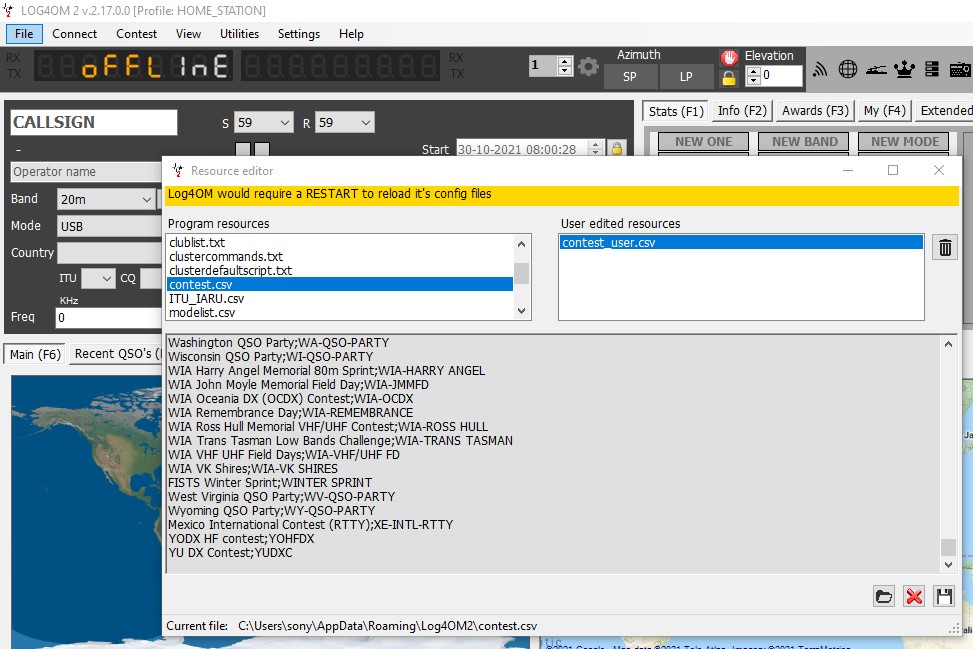Open folder icon in Resource editor

tap(884, 596)
